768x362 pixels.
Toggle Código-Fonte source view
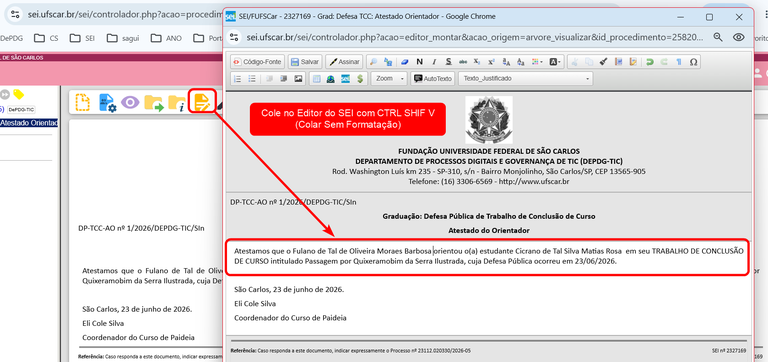[258, 62]
